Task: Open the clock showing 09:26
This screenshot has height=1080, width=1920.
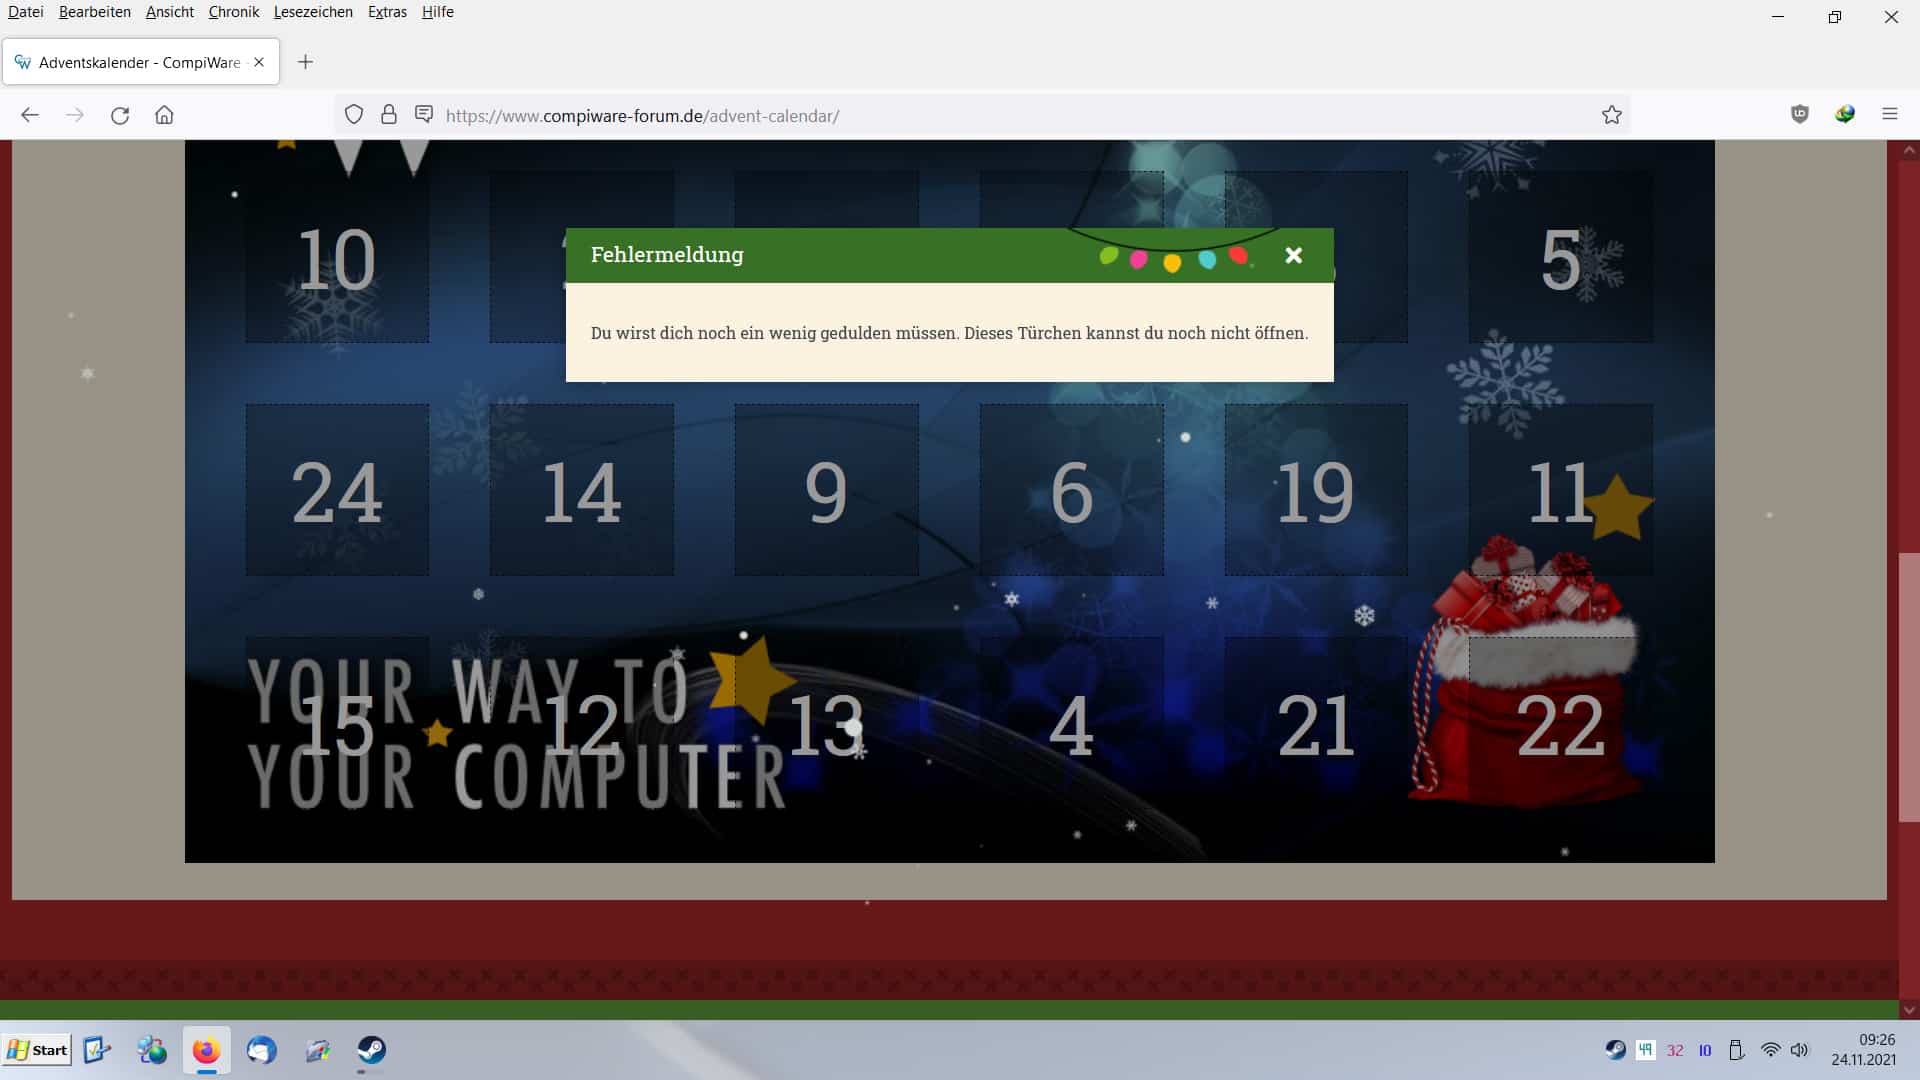Action: coord(1864,1049)
